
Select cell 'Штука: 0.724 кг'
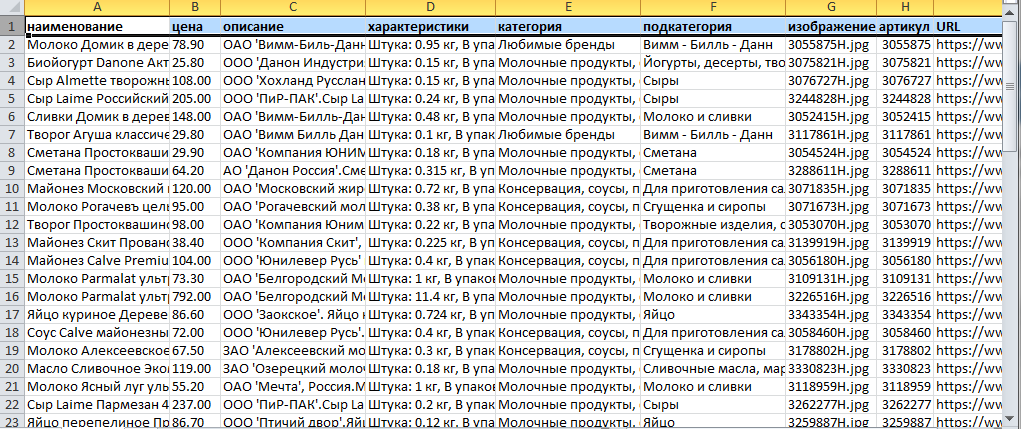click(x=430, y=315)
